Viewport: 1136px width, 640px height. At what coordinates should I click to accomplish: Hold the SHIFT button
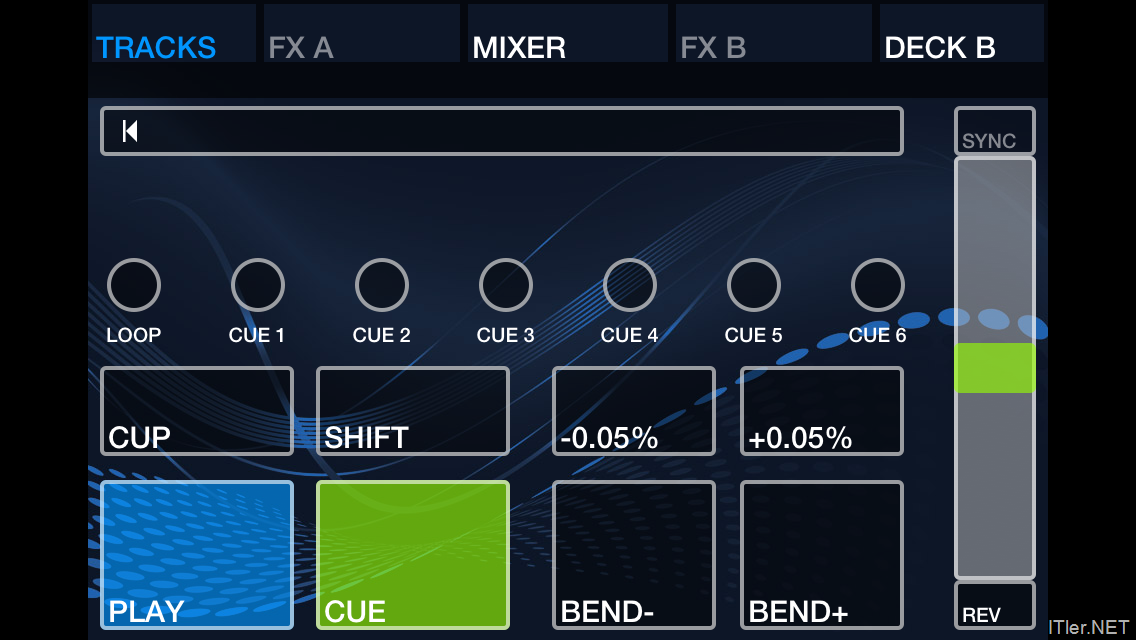click(x=413, y=411)
